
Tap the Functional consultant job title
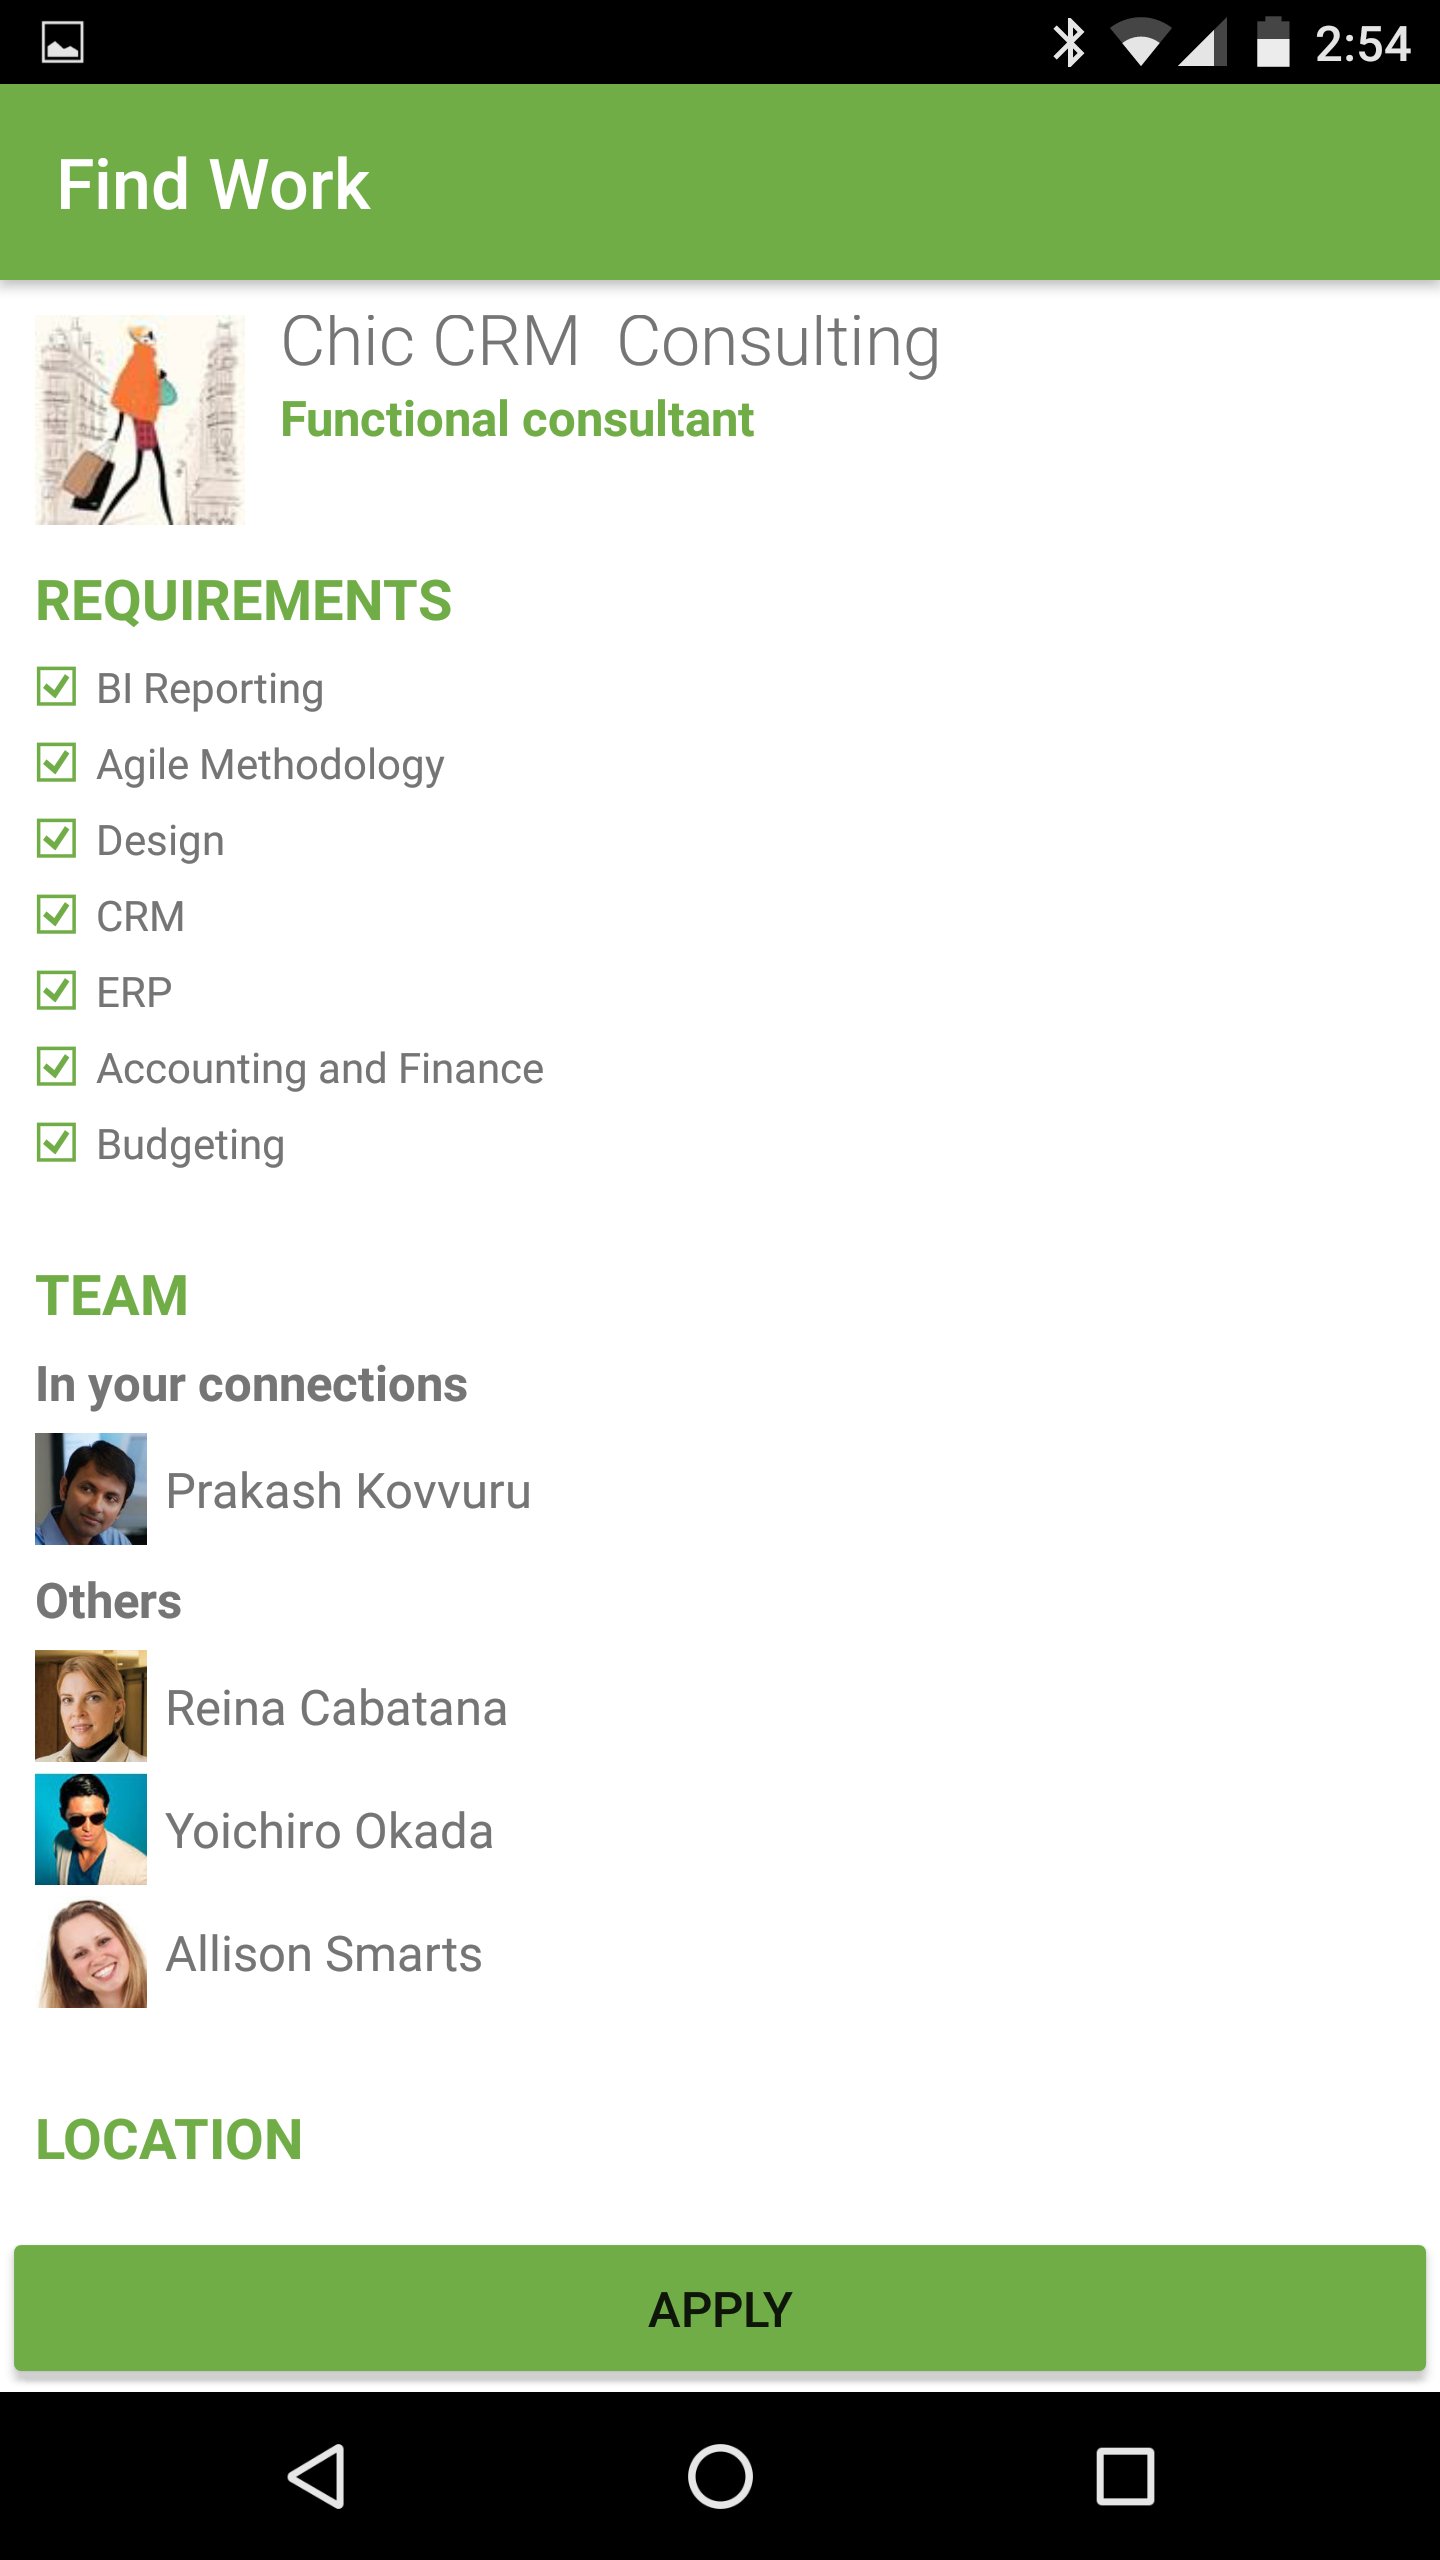click(x=517, y=419)
